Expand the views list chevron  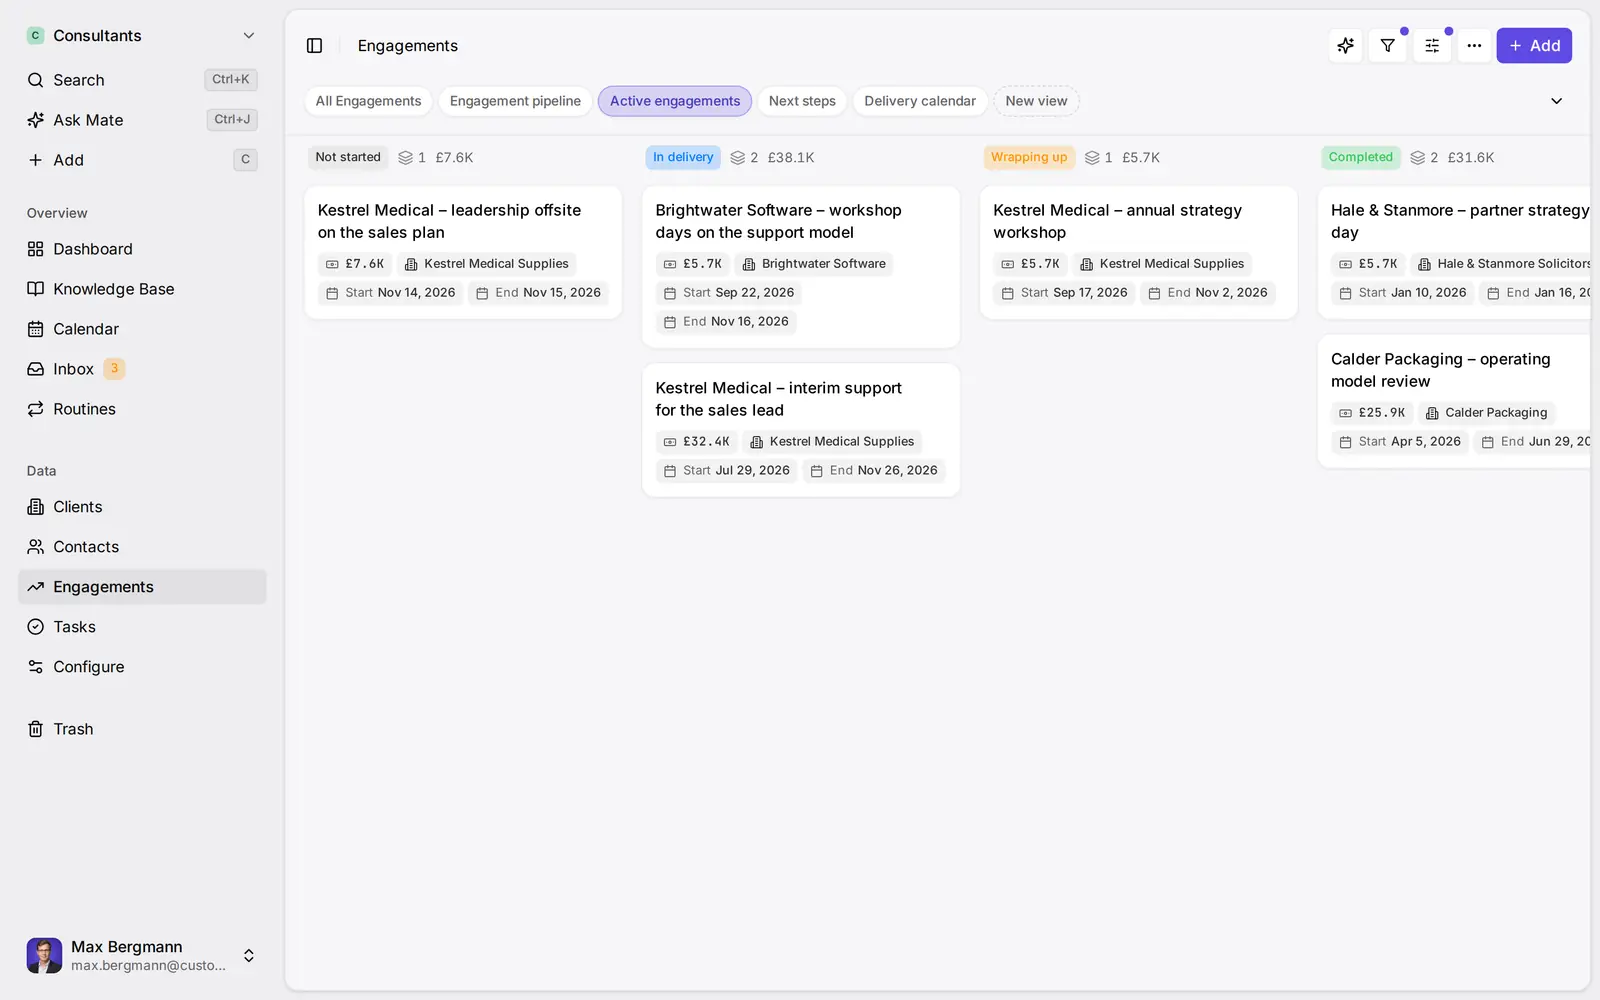point(1556,101)
